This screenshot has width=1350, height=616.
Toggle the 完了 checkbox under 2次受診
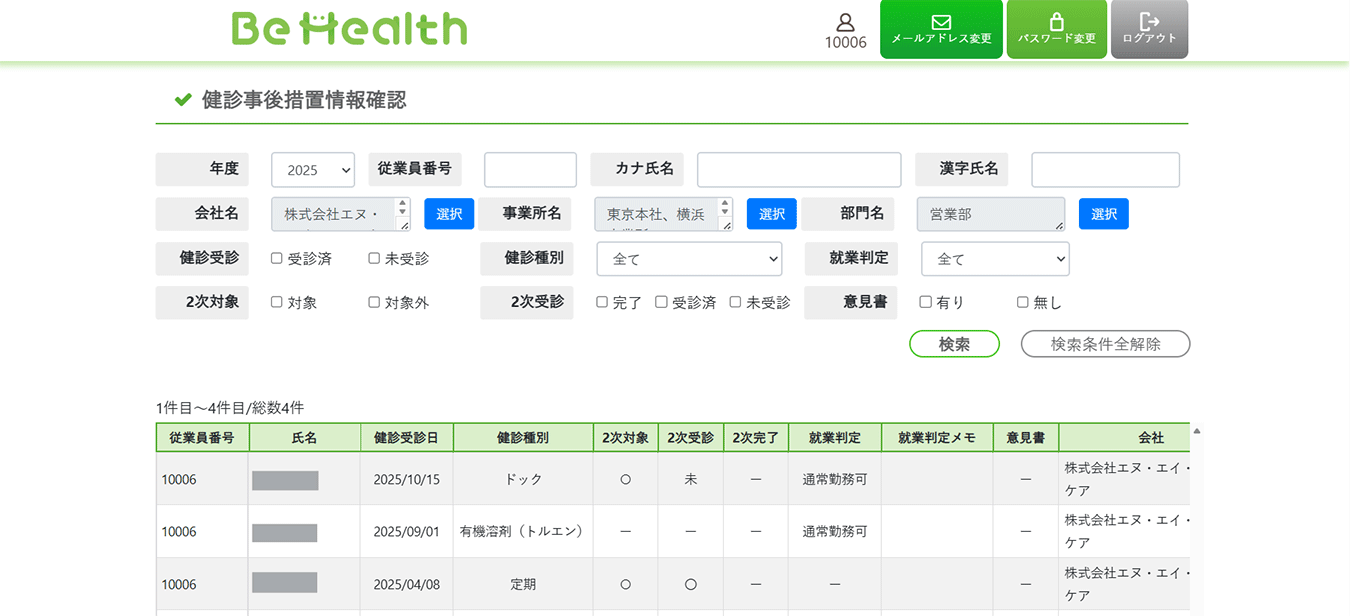tap(602, 302)
